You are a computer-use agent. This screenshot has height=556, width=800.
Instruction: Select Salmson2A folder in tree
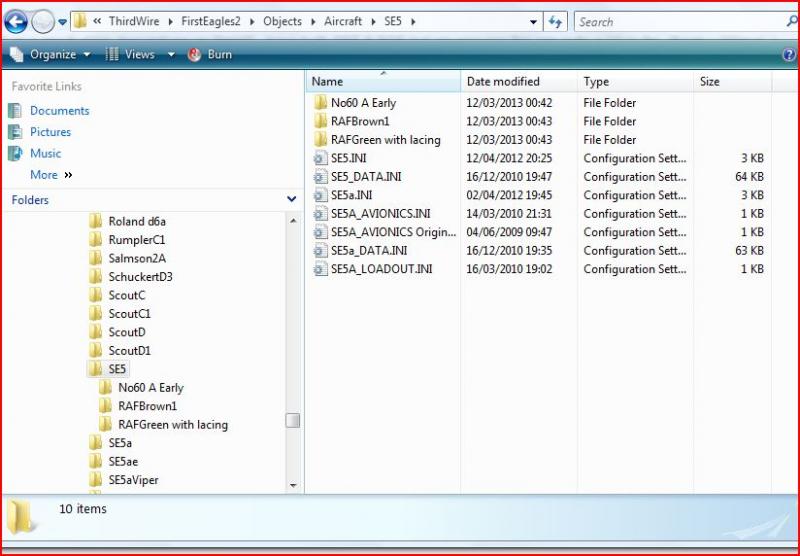[128, 258]
